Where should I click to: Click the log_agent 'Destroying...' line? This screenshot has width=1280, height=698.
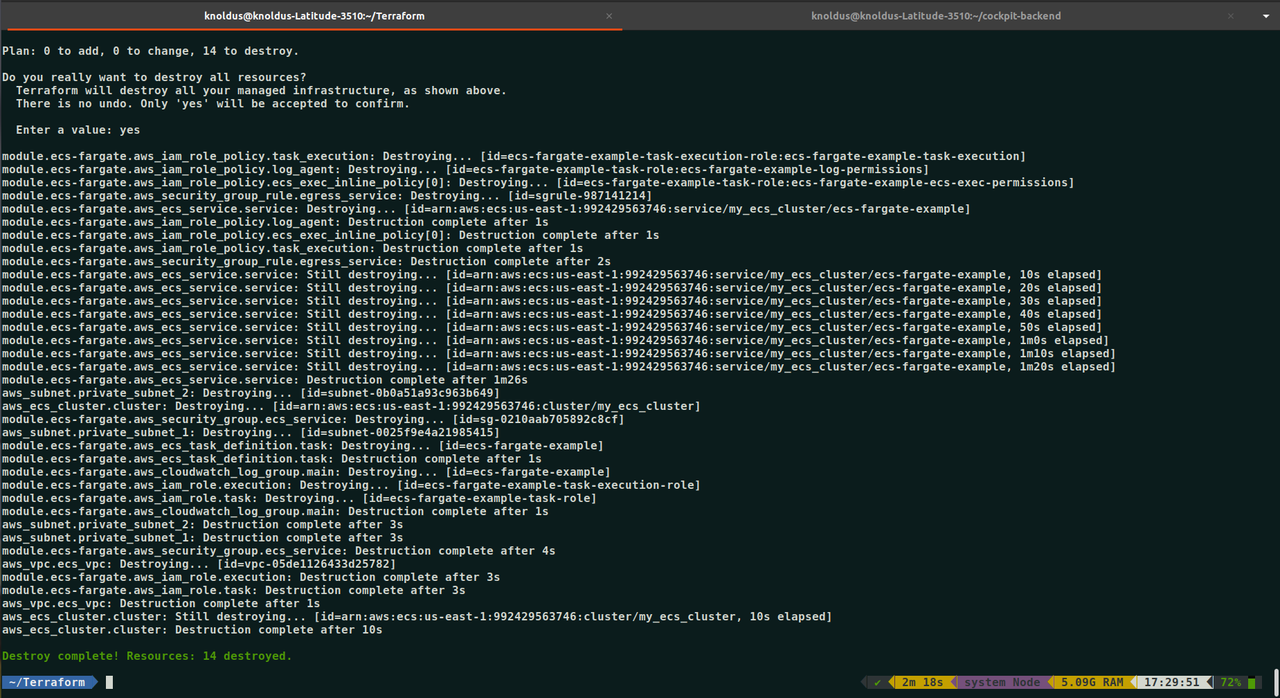point(465,170)
